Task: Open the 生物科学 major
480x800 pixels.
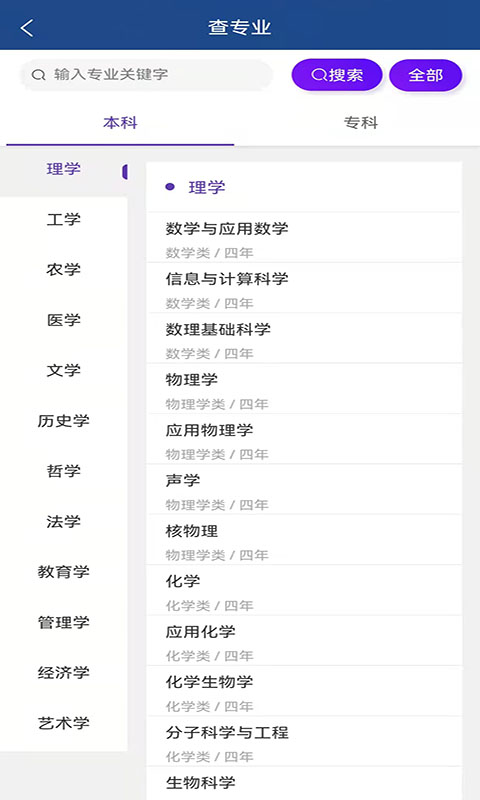Action: coord(304,784)
